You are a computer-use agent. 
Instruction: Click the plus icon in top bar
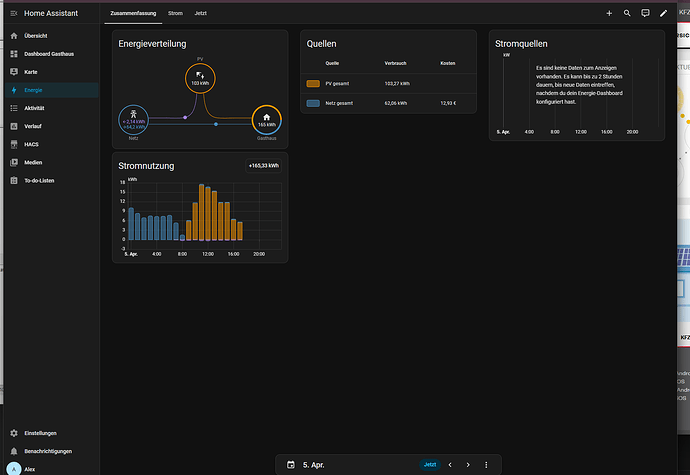[609, 14]
